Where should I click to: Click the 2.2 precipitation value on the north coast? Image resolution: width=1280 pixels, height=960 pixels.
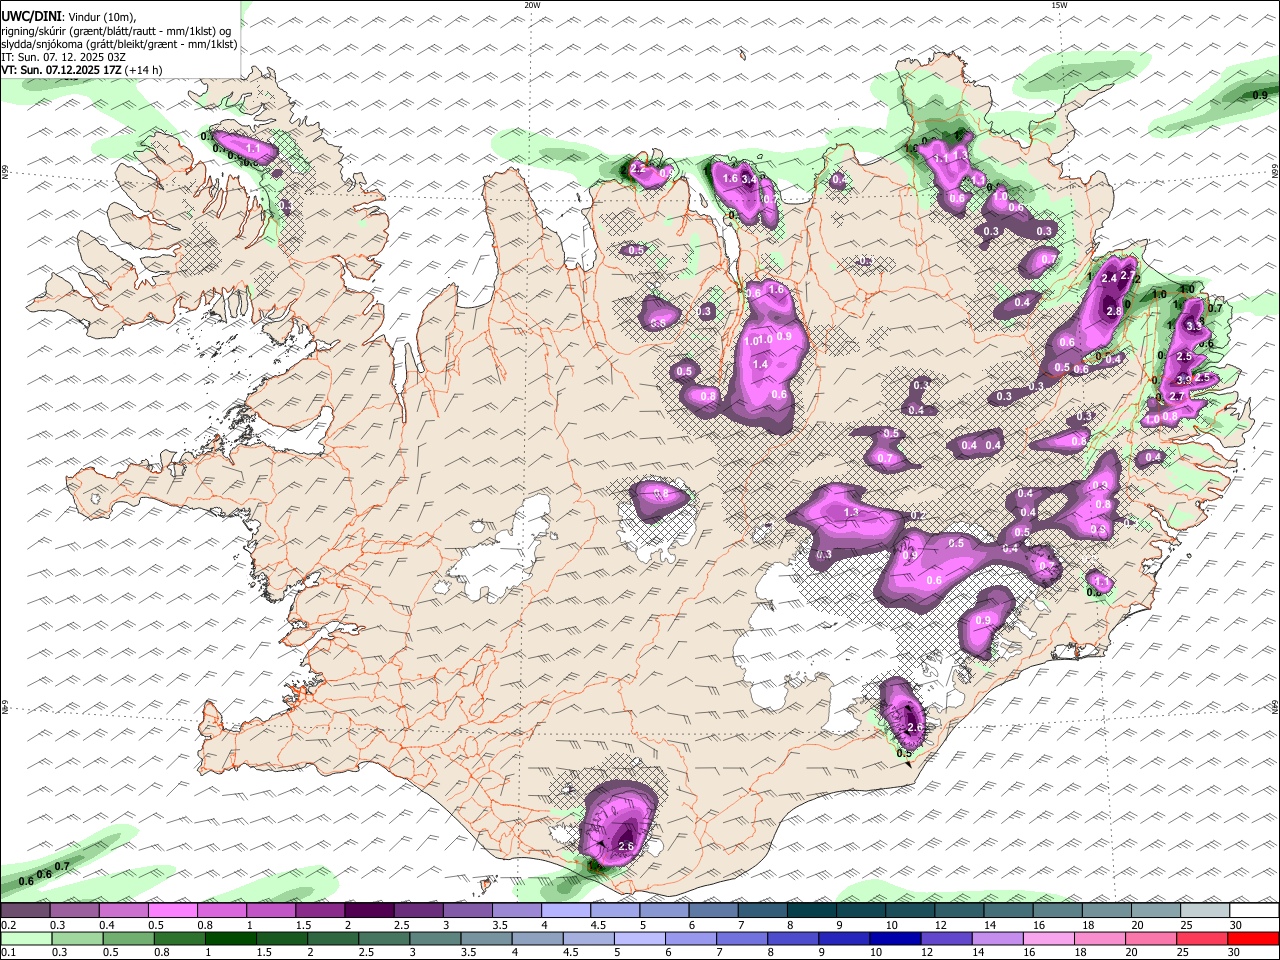(637, 169)
